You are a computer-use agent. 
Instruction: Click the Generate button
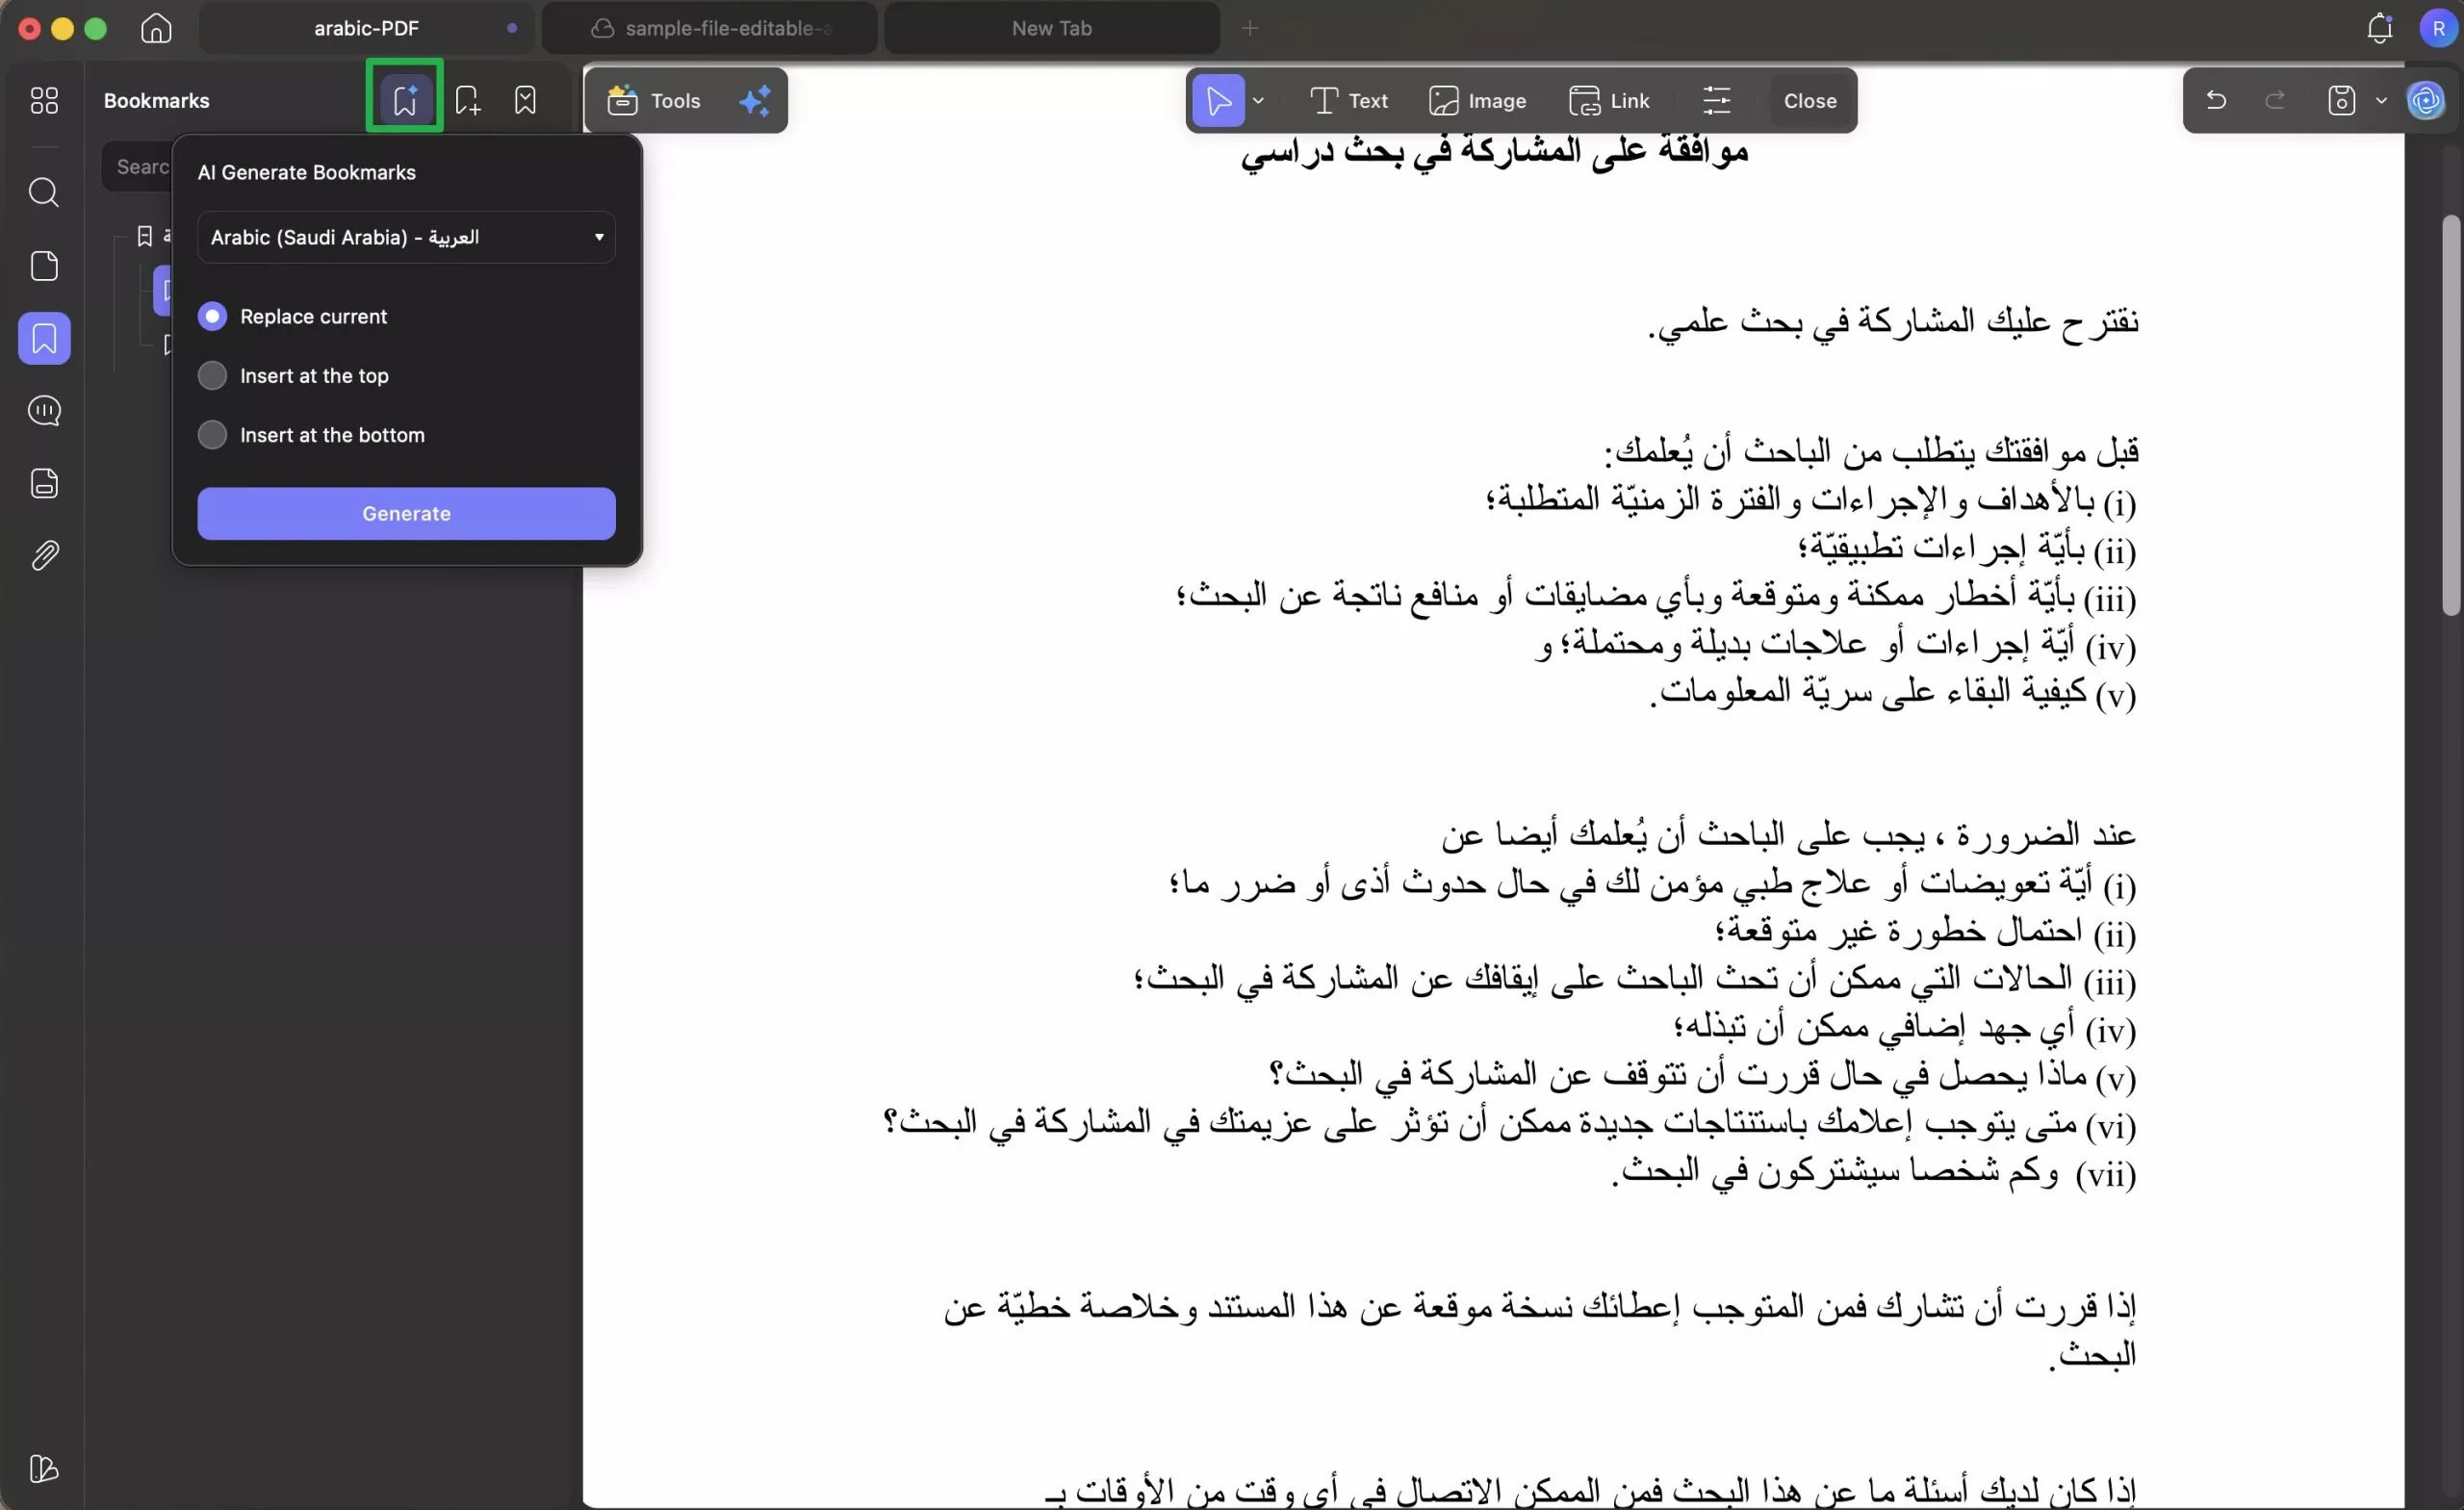coord(406,513)
